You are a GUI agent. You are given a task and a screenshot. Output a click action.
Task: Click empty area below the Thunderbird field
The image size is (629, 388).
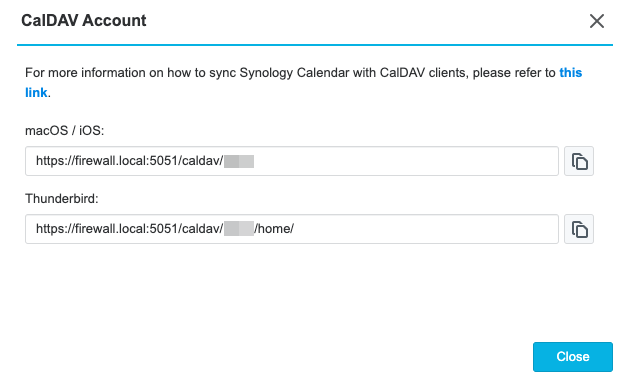(292, 293)
